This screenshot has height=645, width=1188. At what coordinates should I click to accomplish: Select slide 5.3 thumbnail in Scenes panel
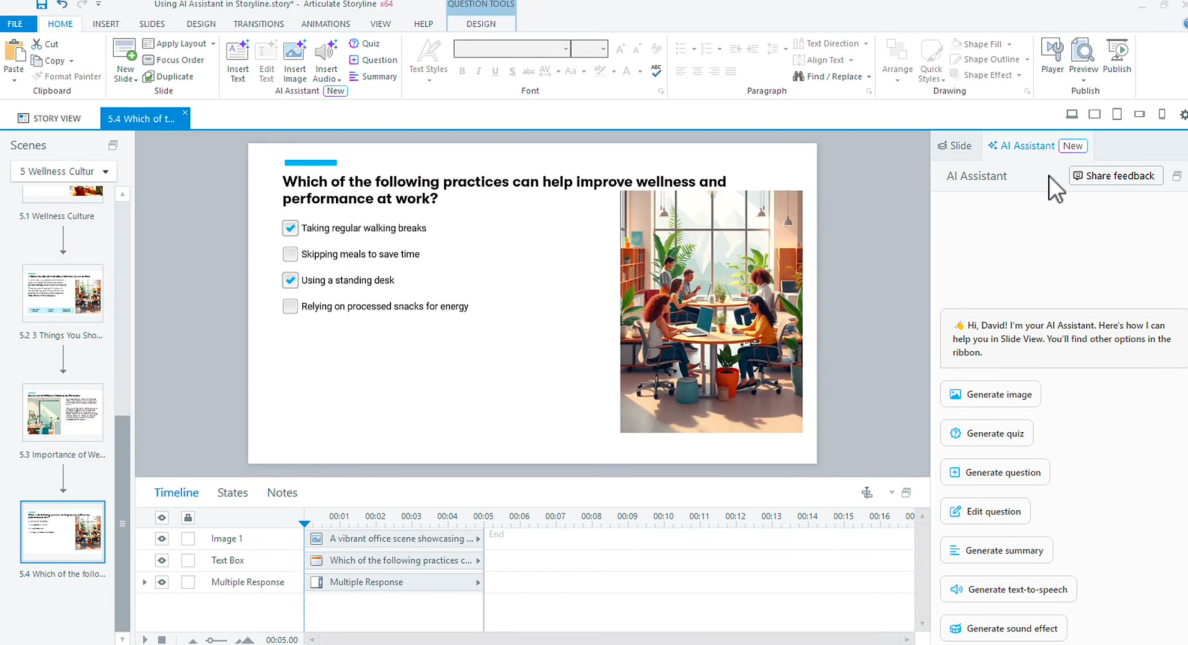click(63, 413)
